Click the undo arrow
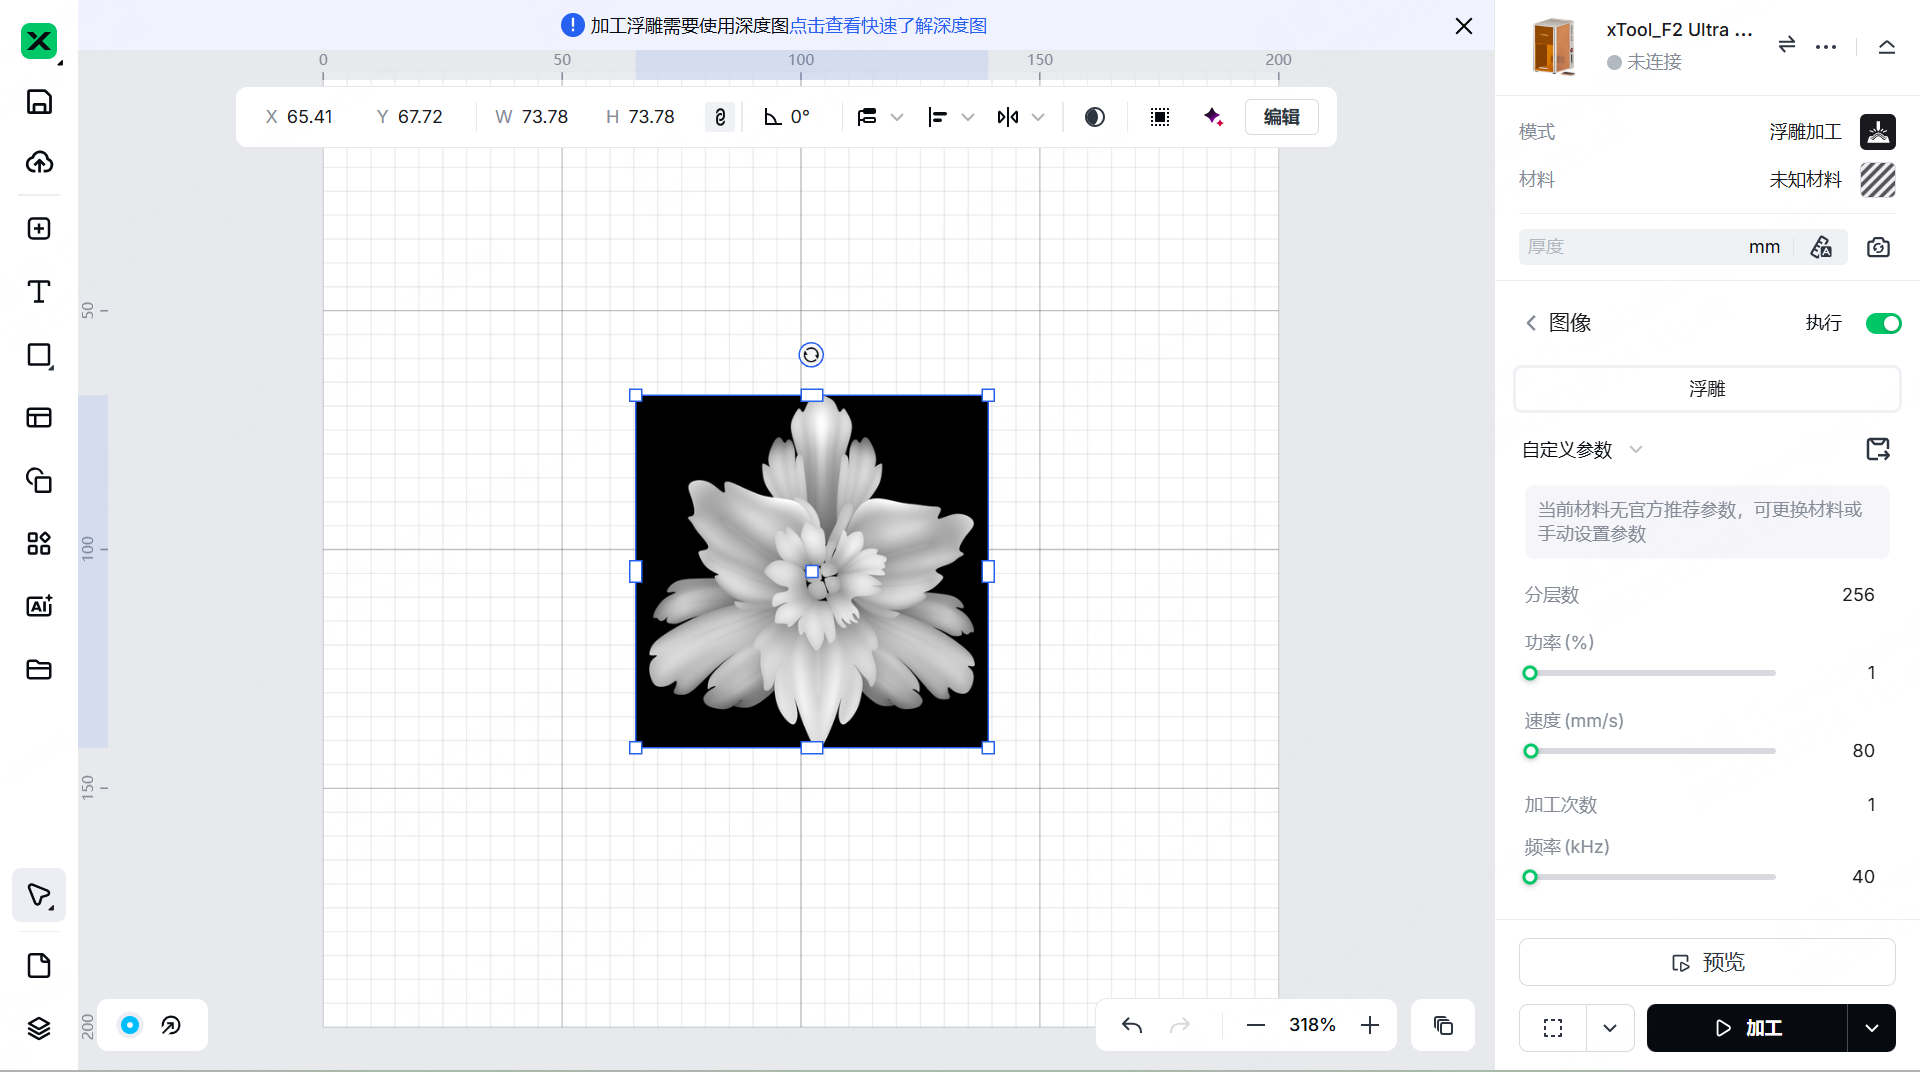The height and width of the screenshot is (1072, 1920). (1132, 1025)
